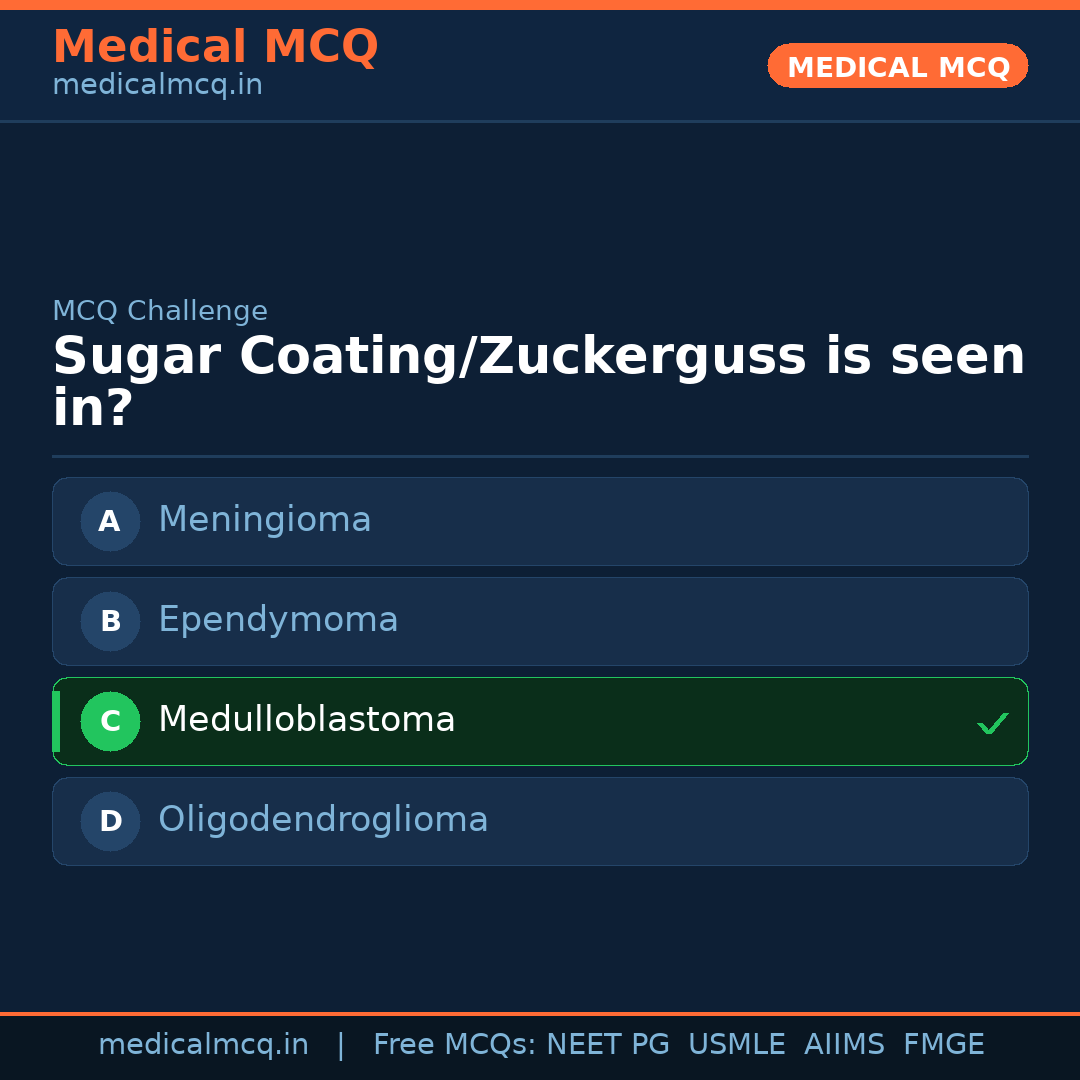Select the Oligodendroglioma answer option
1080x1080 pixels.
[x=540, y=821]
